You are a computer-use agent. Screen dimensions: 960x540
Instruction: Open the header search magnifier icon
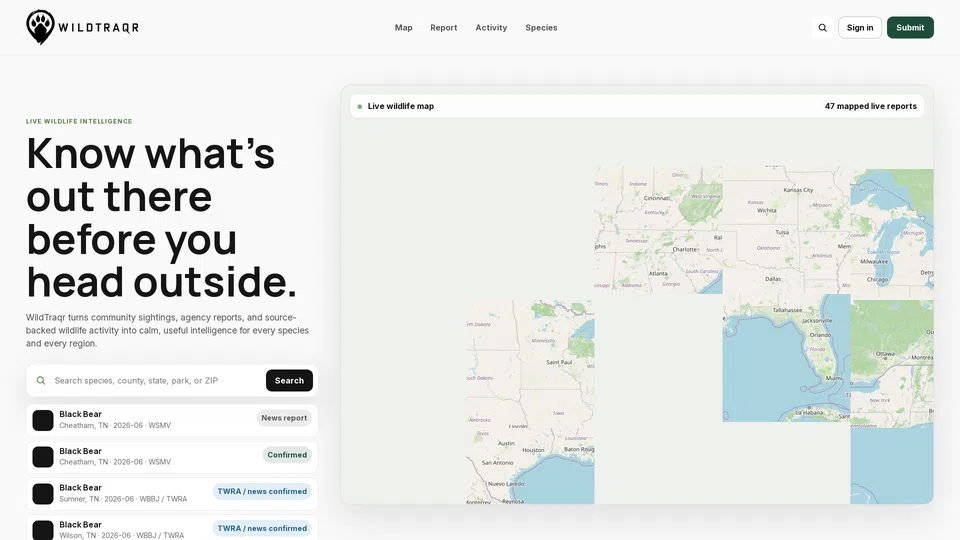pos(822,28)
